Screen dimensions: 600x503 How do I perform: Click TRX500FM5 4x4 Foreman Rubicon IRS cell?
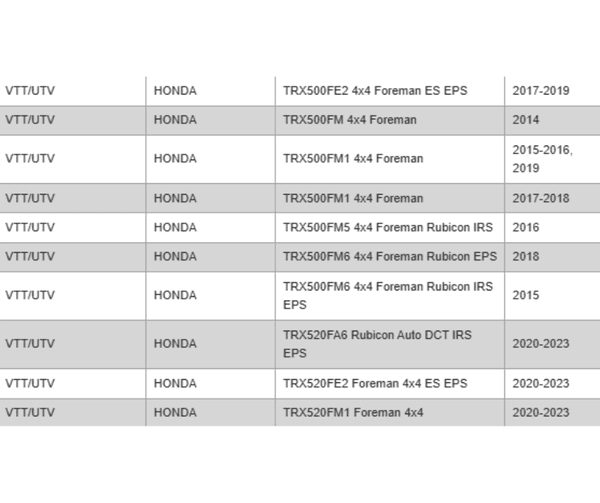388,227
